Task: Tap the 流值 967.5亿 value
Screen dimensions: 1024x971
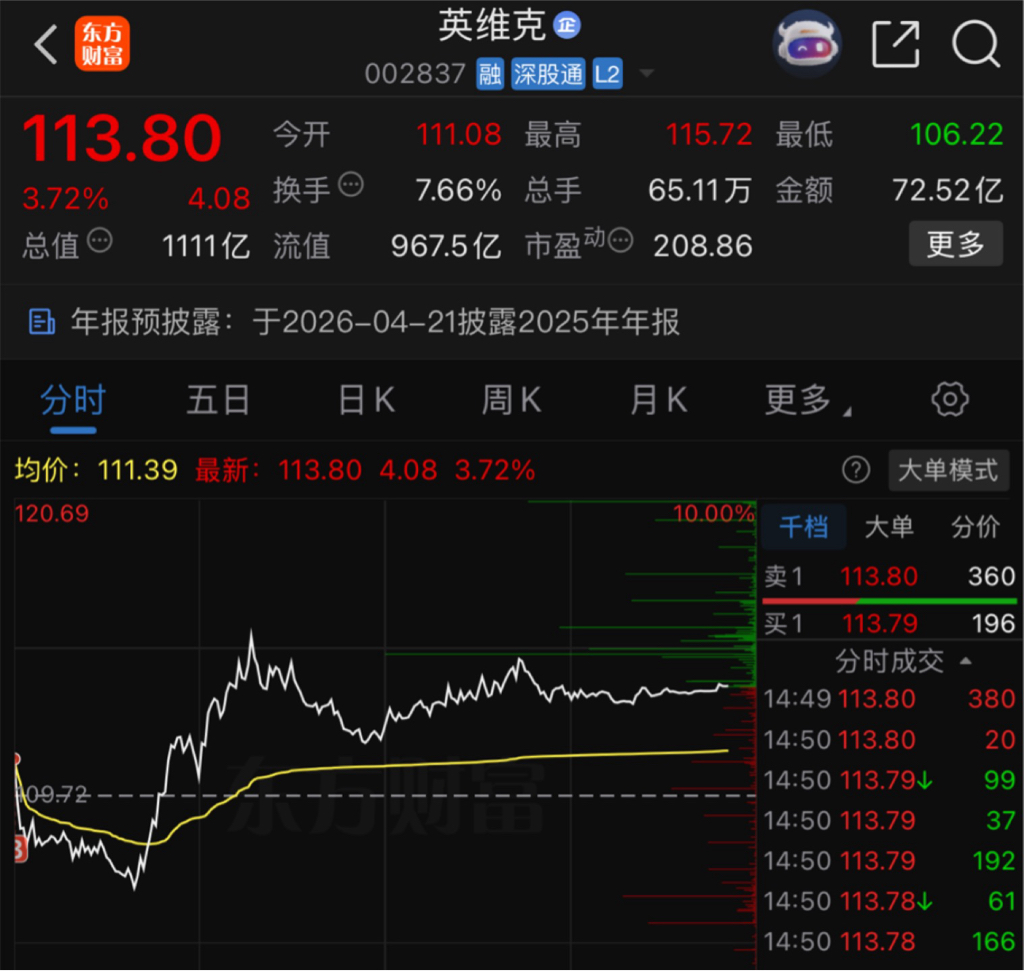Action: pyautogui.click(x=446, y=247)
